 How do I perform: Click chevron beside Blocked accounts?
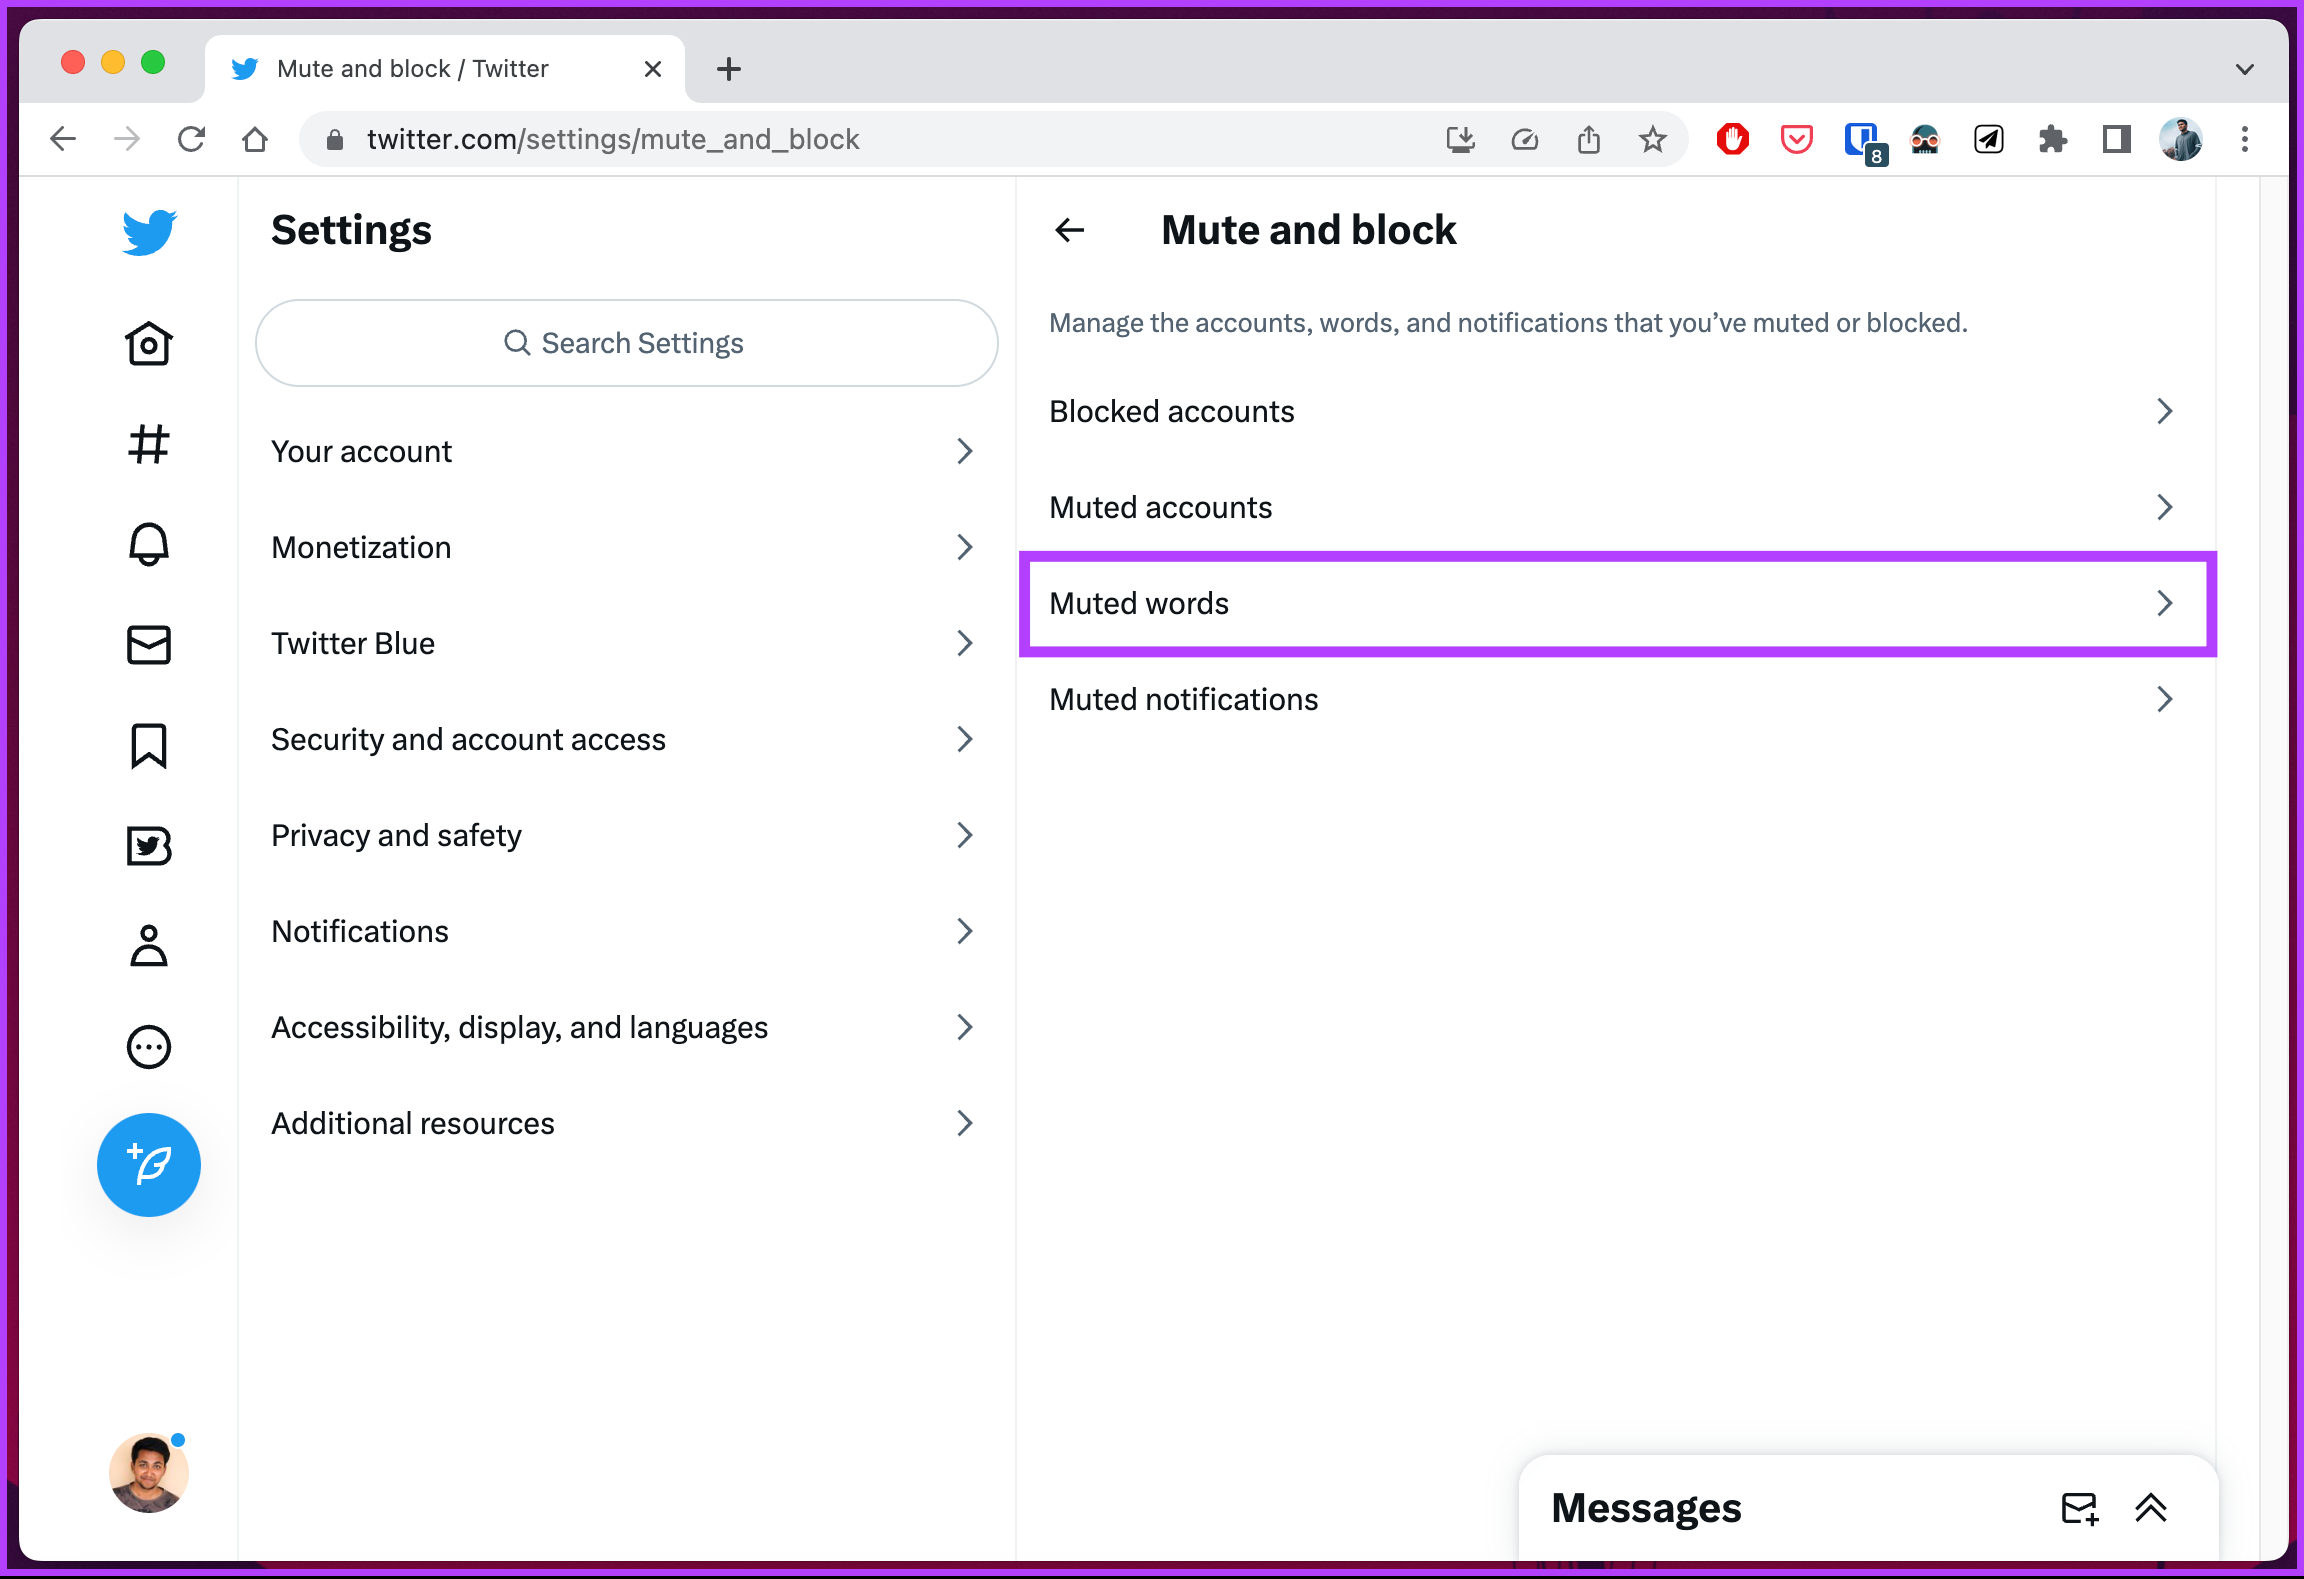(2165, 411)
